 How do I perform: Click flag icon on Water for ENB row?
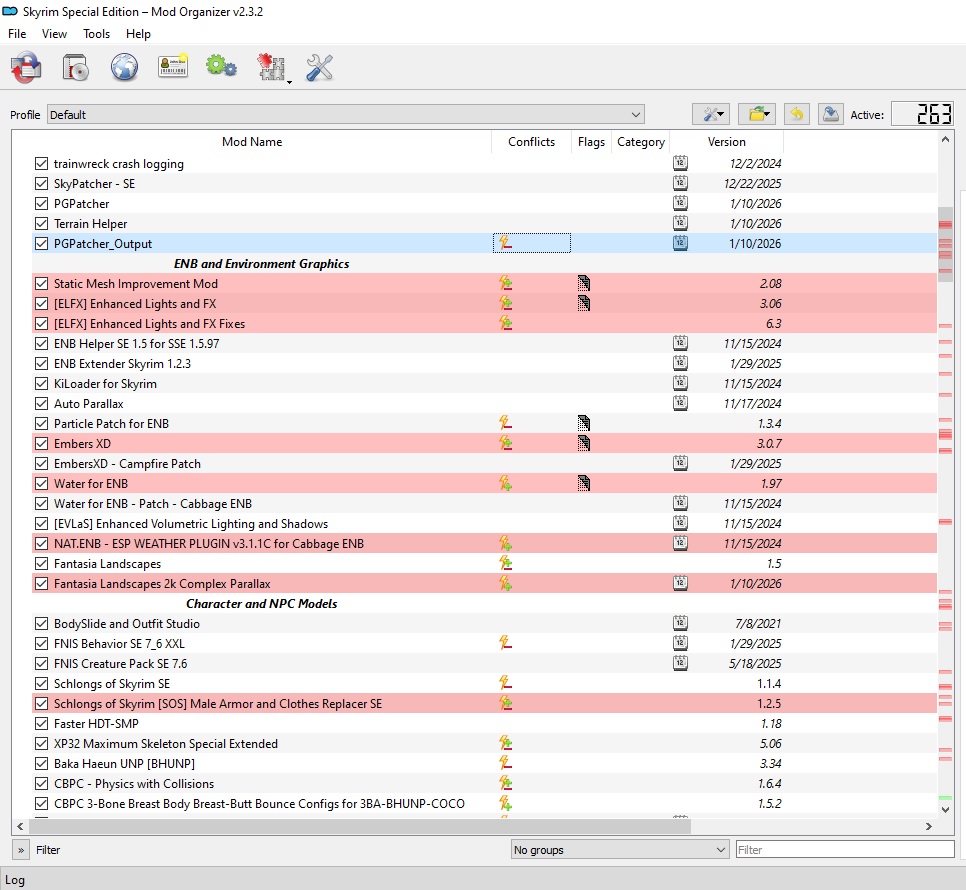point(583,483)
